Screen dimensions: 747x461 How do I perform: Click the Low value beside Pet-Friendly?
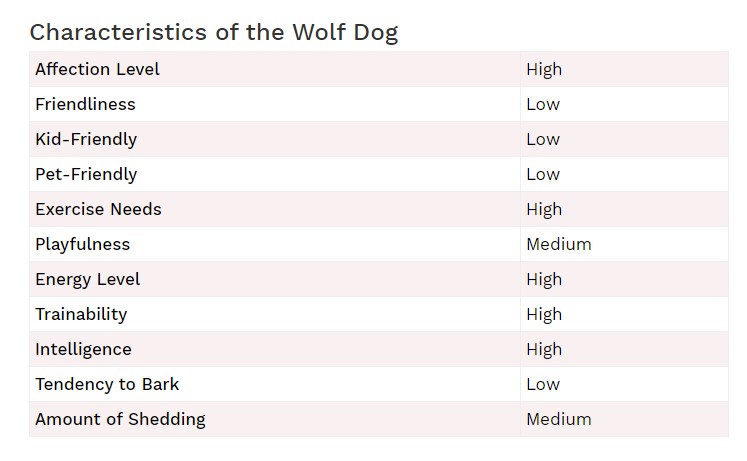tap(543, 174)
